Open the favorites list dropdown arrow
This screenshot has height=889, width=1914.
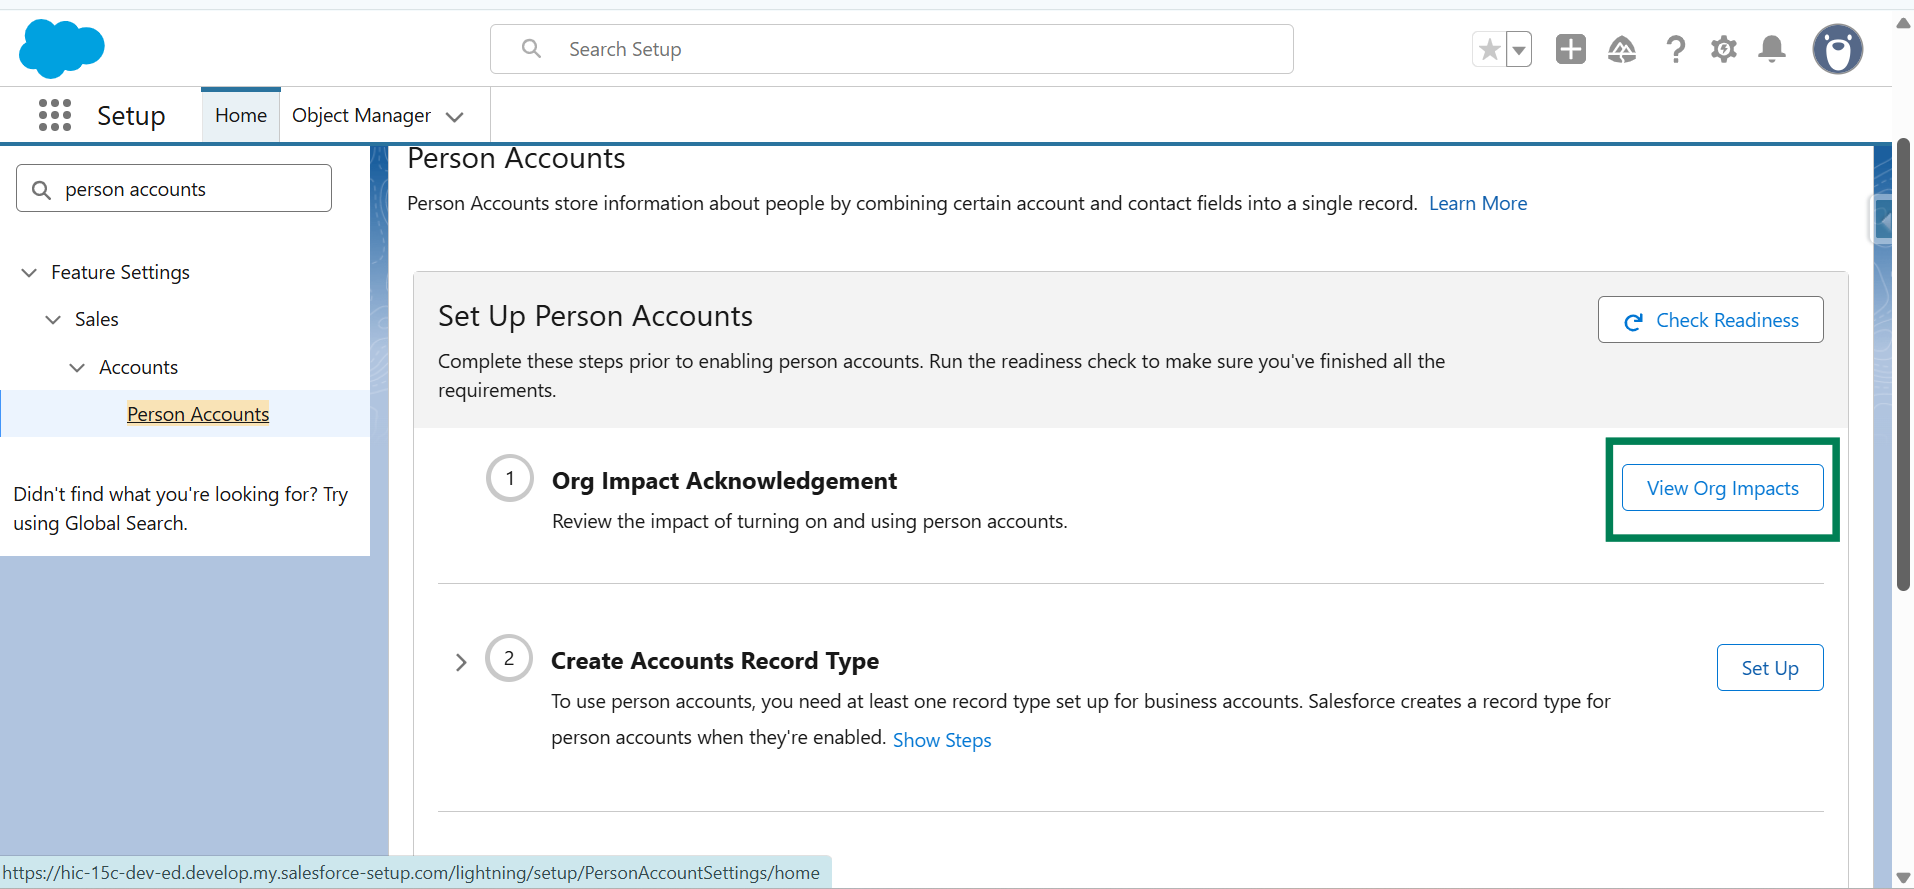point(1519,49)
